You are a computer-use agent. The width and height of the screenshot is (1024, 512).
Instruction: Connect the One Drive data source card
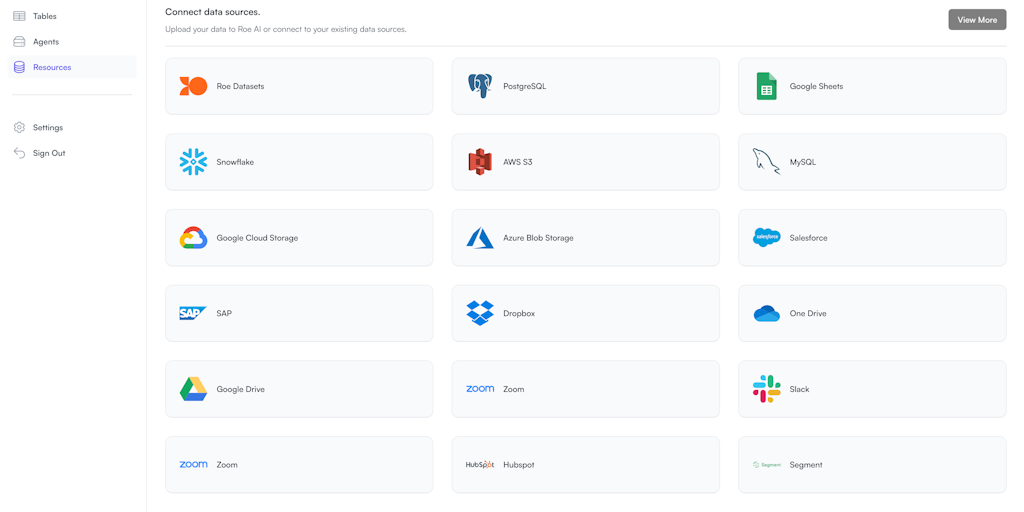[871, 313]
